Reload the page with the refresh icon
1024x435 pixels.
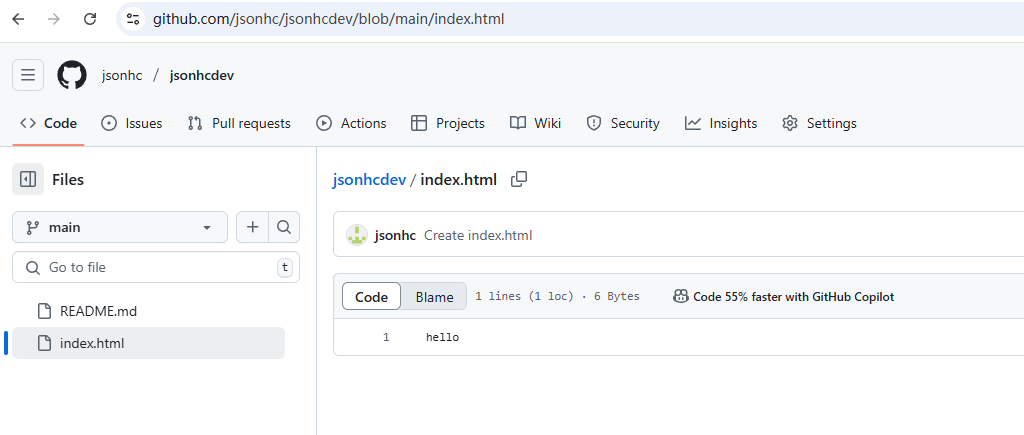(90, 19)
